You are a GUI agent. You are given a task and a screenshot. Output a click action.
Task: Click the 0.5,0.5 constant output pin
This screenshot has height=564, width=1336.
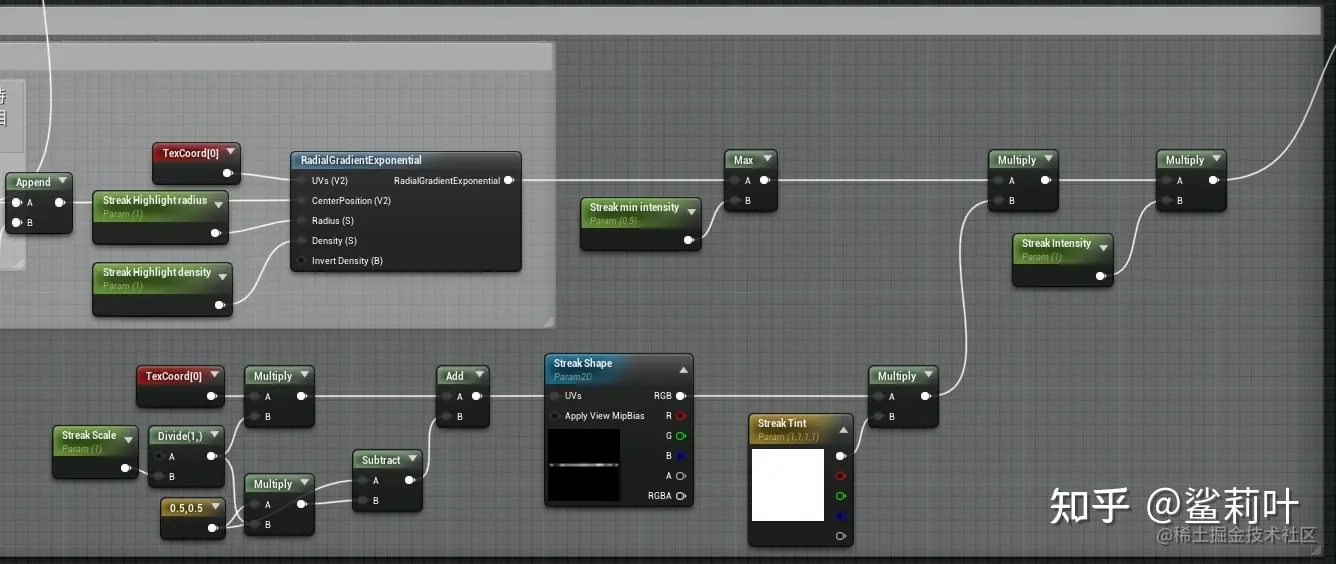tap(211, 528)
